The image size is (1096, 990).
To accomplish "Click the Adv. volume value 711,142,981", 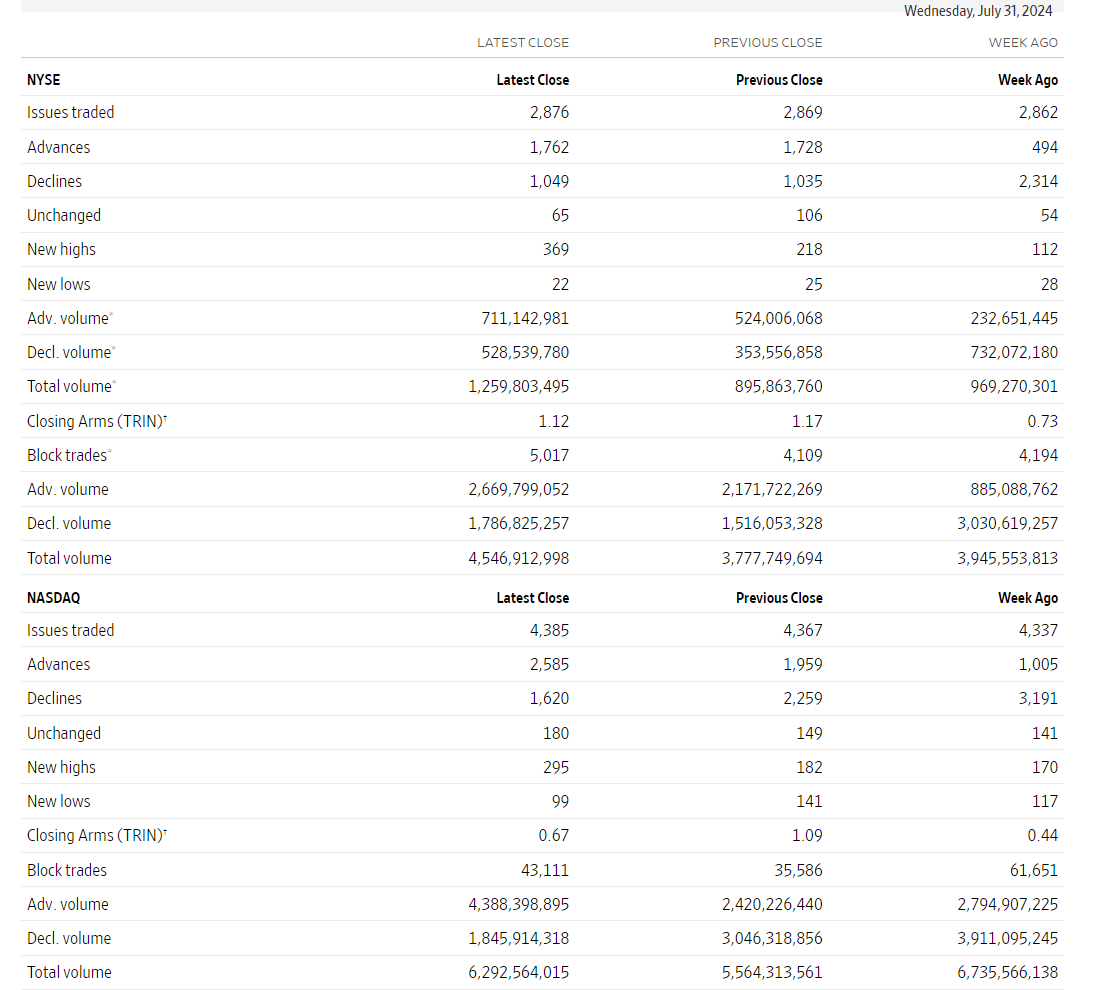I will 525,319.
